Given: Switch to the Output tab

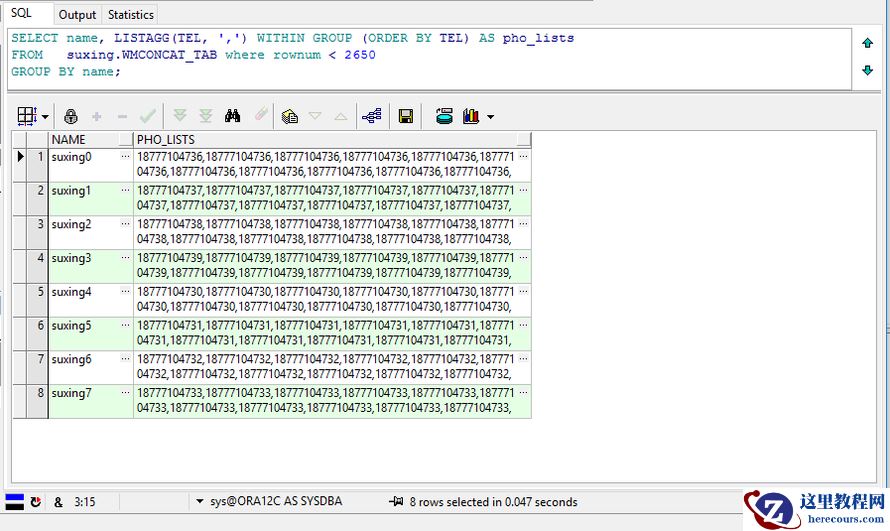Looking at the screenshot, I should [77, 14].
